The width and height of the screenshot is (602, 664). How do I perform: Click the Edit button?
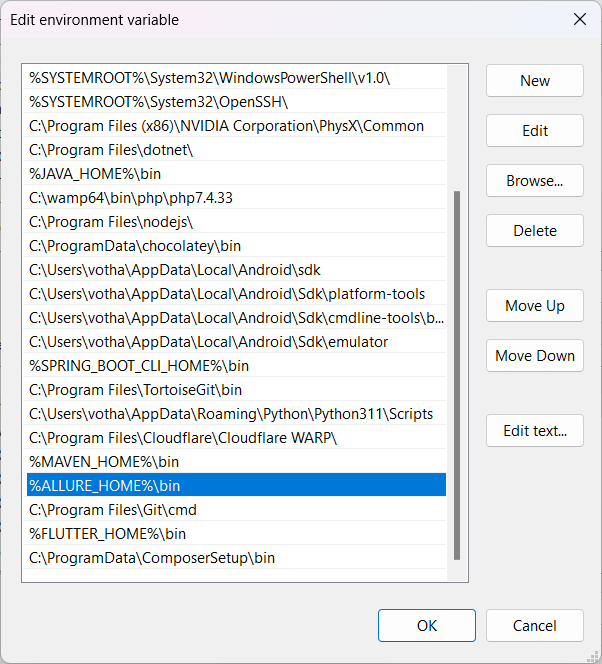click(535, 130)
